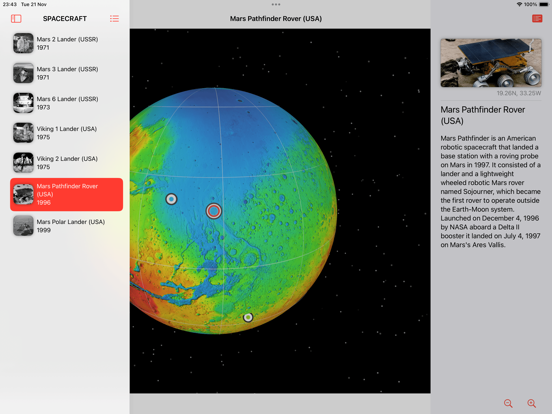Select Mars Pathfinder Rover (USA) row
This screenshot has width=552, height=414.
[x=67, y=194]
